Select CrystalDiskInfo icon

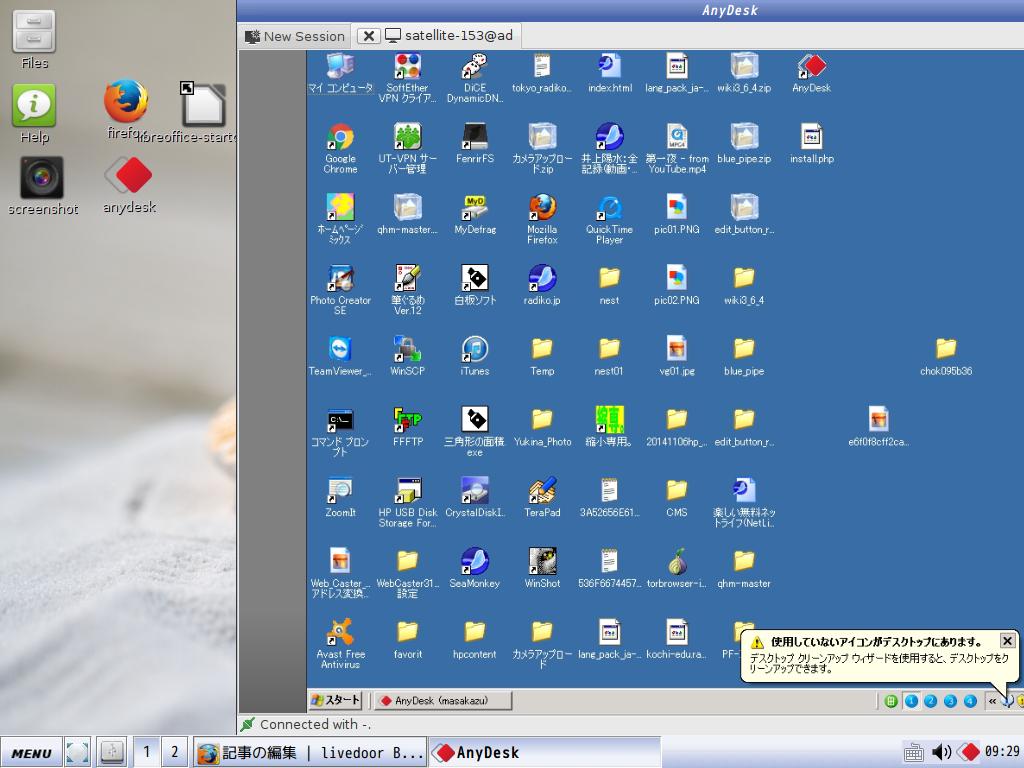475,498
